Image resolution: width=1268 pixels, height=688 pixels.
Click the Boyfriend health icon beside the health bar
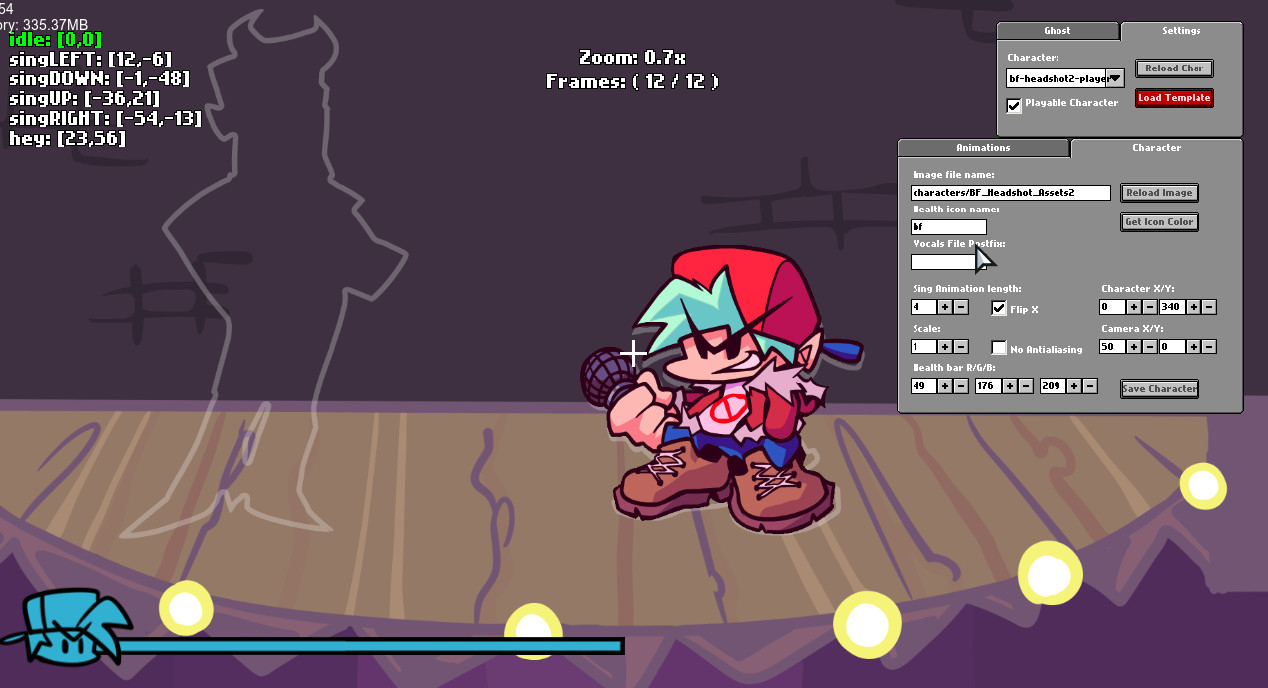point(66,627)
